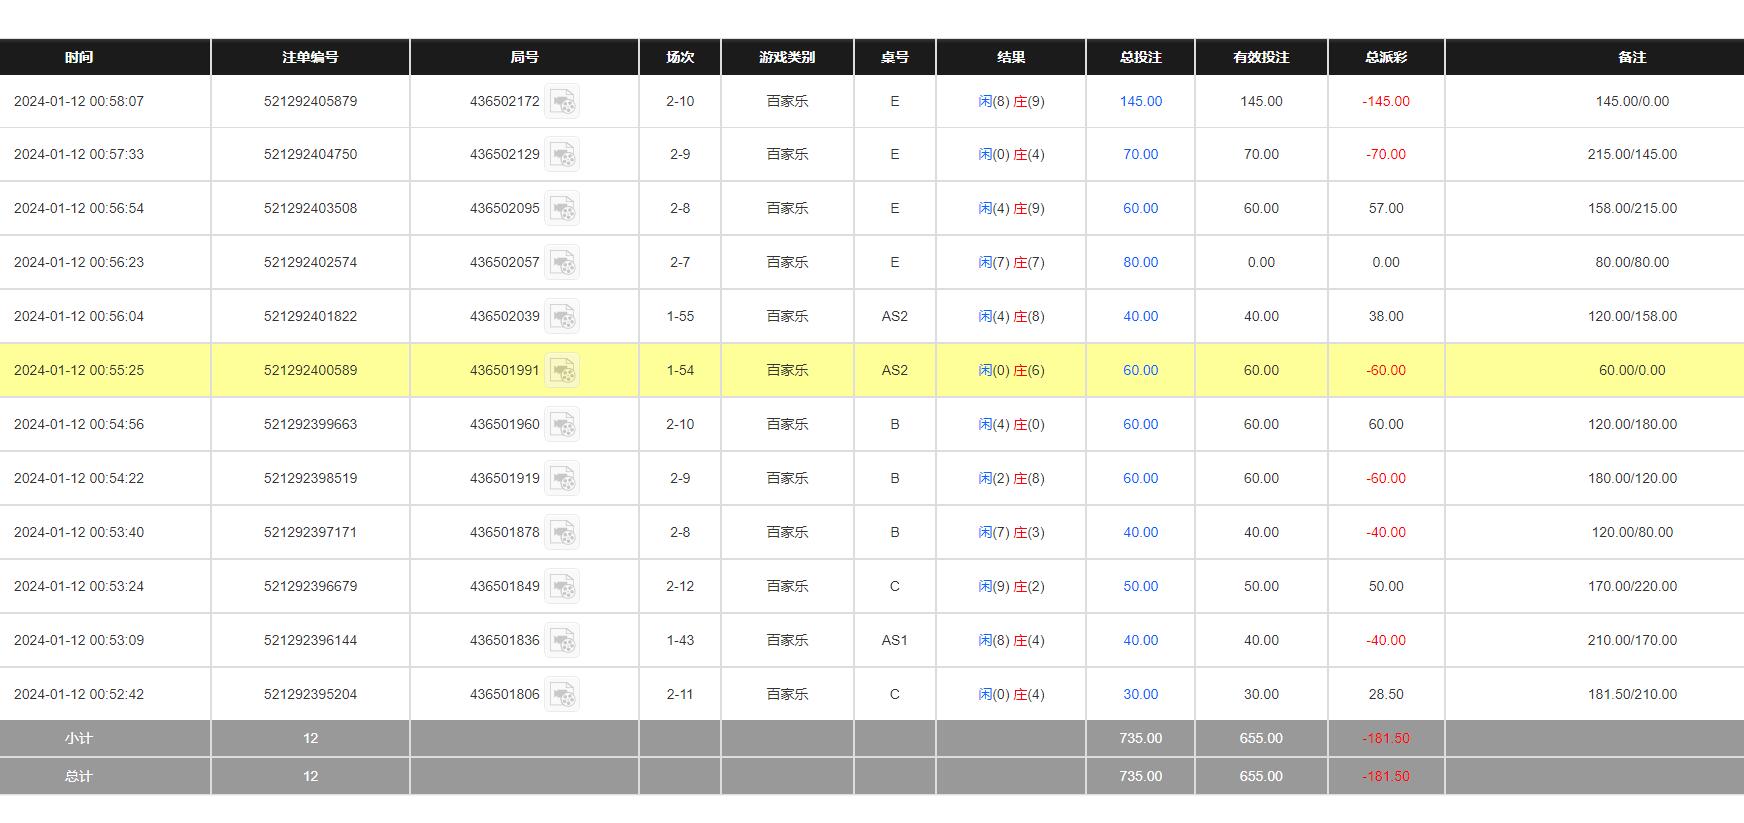1744x823 pixels.
Task: Click video icon for round 436501849
Action: tap(562, 587)
